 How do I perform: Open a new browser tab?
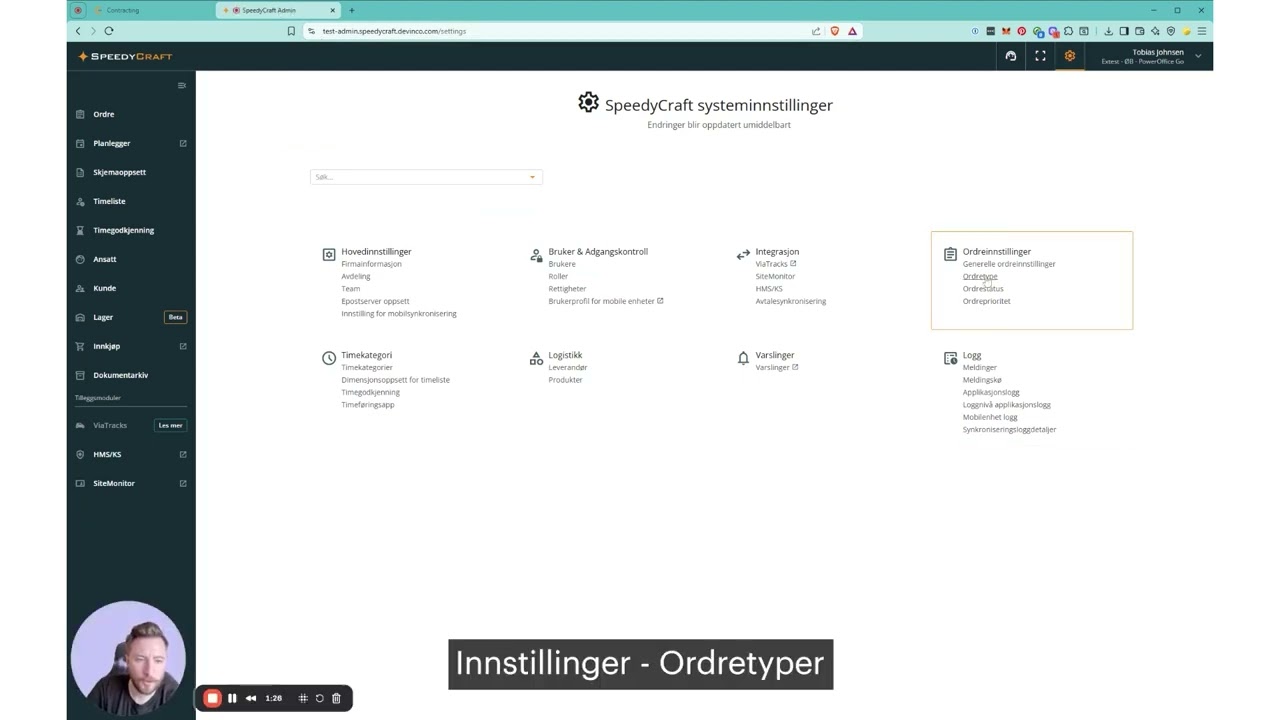(351, 10)
